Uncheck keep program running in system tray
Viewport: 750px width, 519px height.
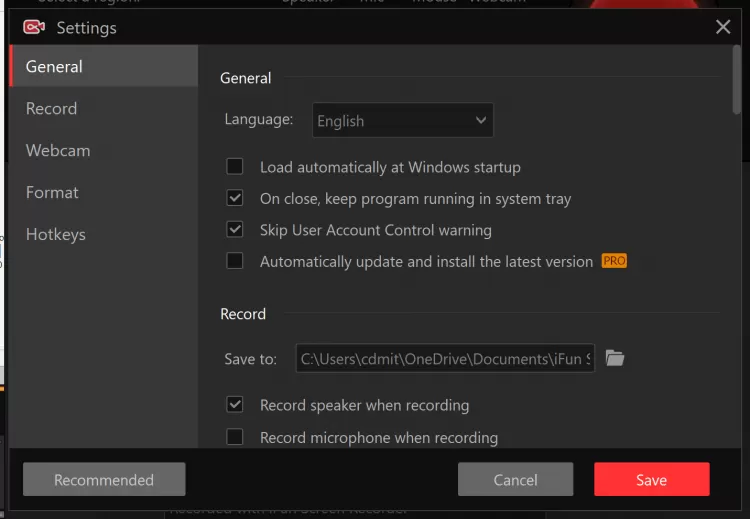click(235, 198)
